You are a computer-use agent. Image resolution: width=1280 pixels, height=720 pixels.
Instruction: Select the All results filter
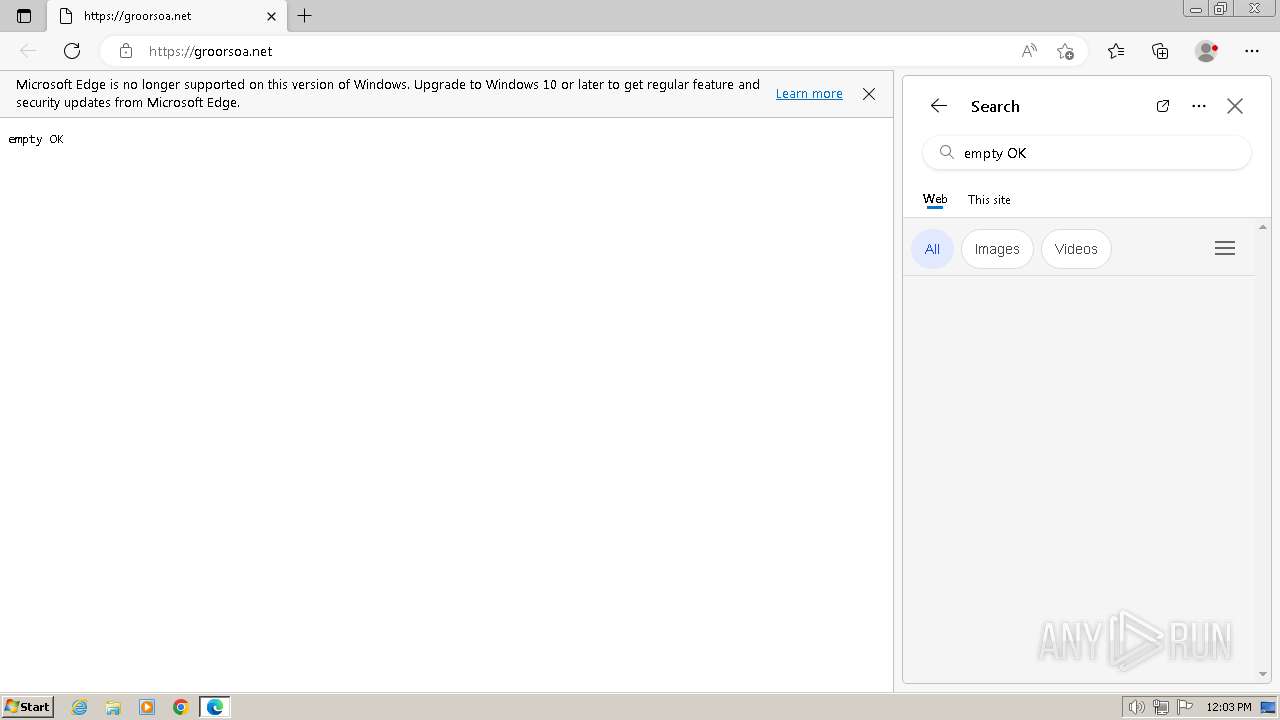932,249
